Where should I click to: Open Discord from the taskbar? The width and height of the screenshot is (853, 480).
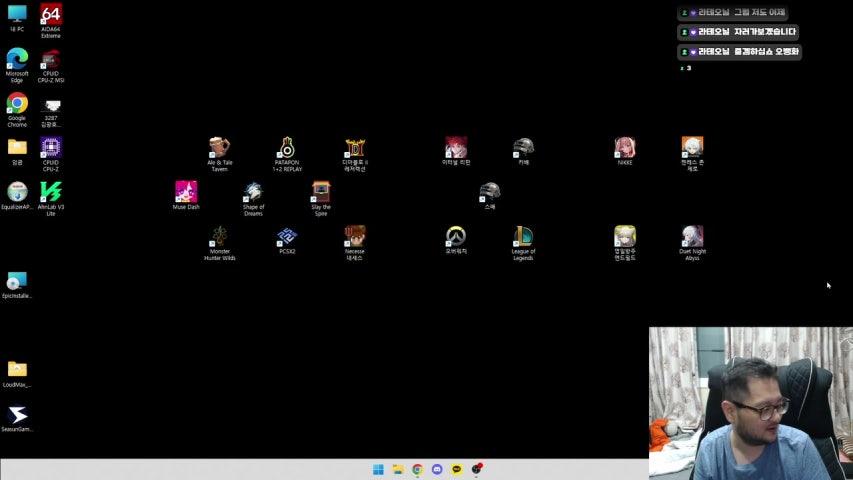437,469
